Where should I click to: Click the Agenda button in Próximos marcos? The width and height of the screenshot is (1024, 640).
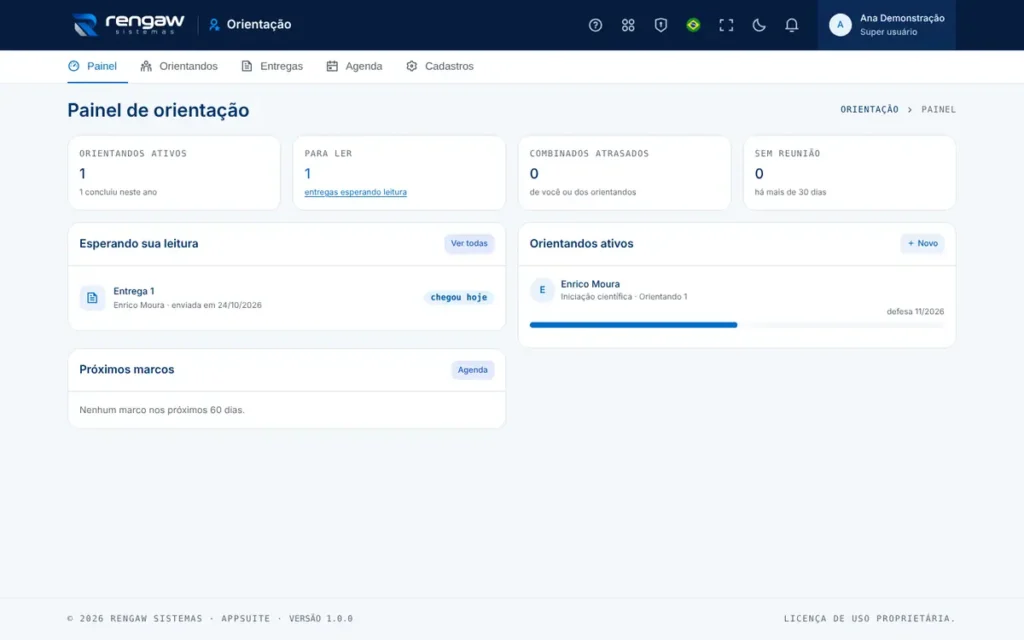[472, 370]
